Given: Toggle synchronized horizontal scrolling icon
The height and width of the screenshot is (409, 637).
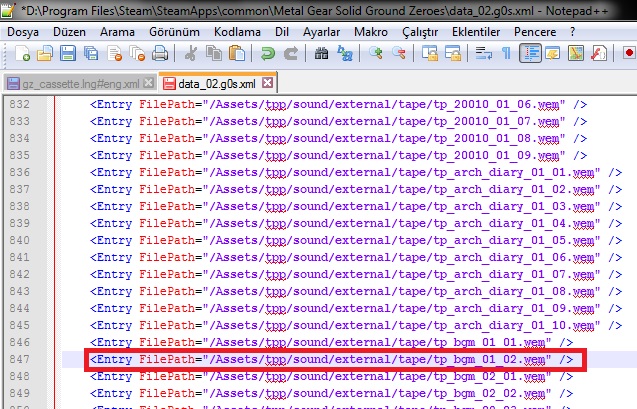Looking at the screenshot, I should pos(453,53).
